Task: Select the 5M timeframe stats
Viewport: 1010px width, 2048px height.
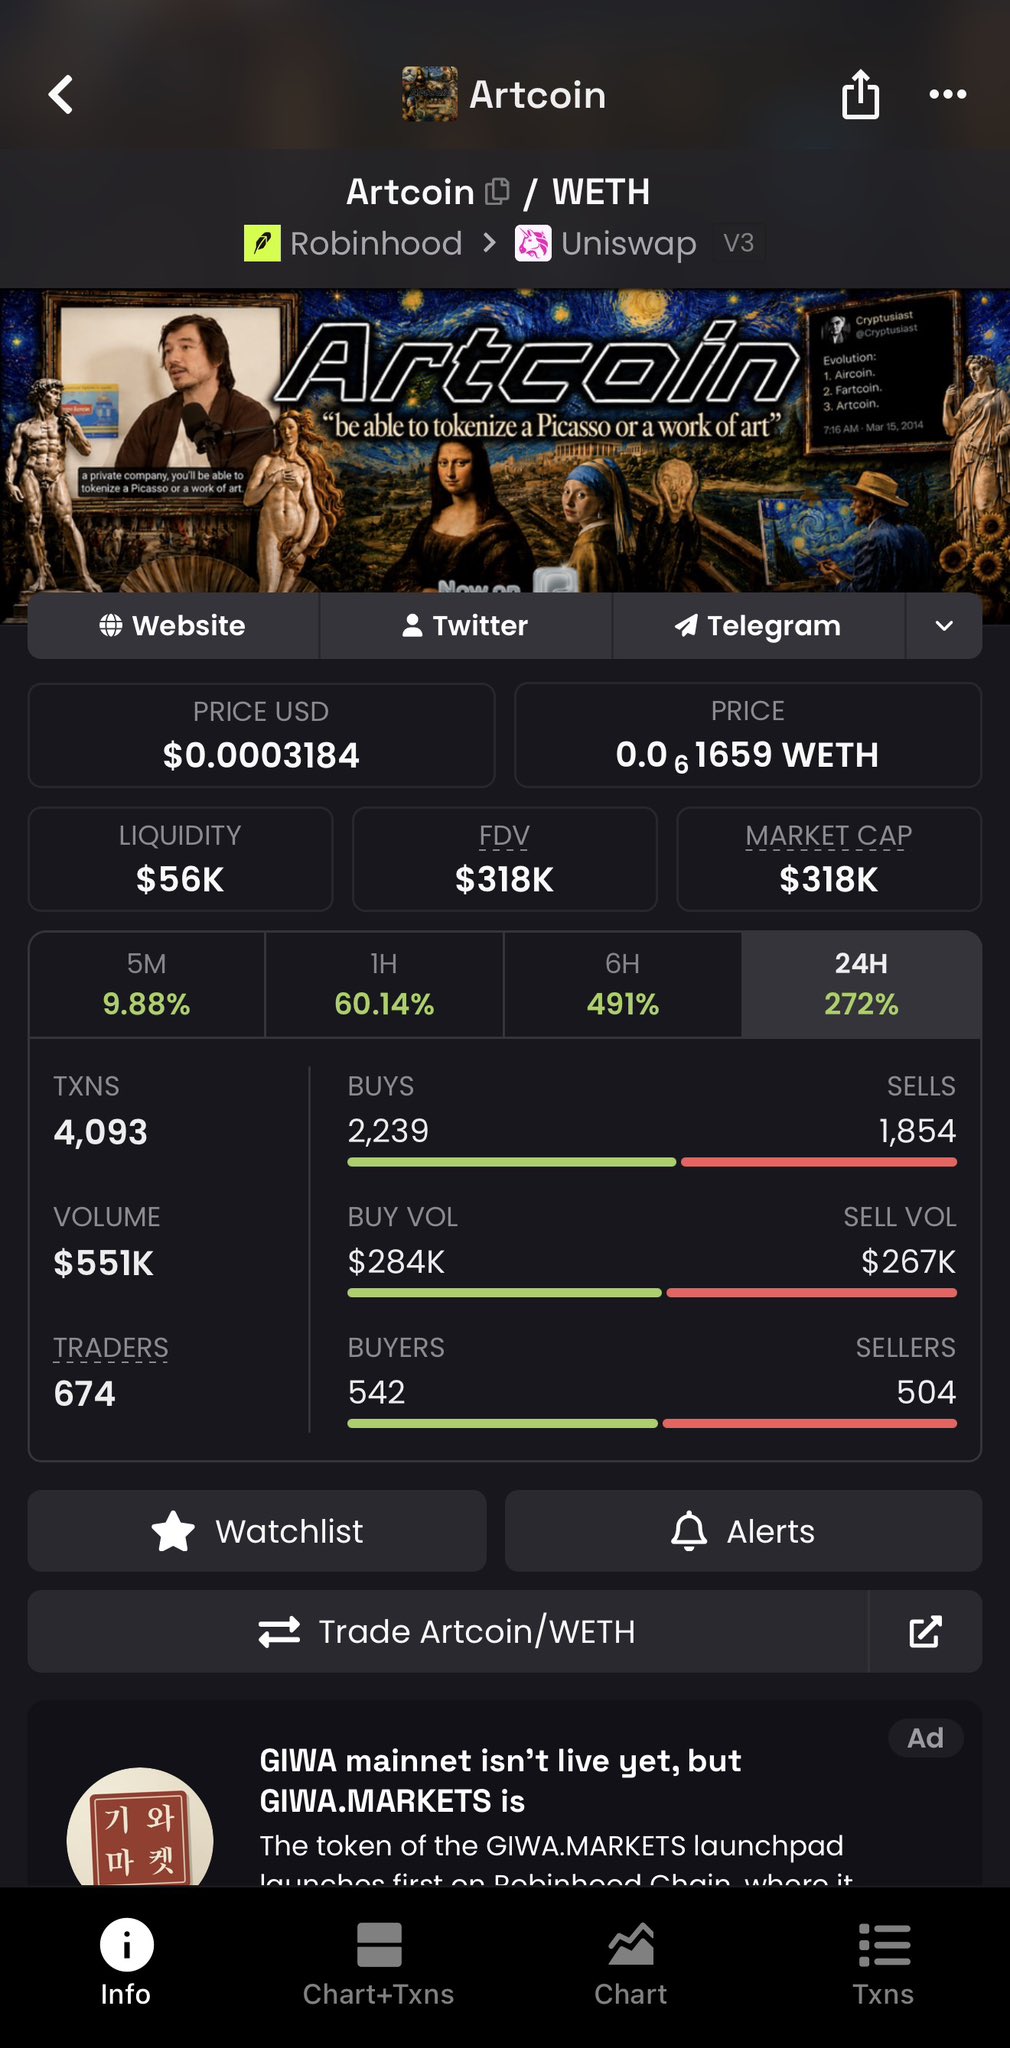Action: (x=147, y=984)
